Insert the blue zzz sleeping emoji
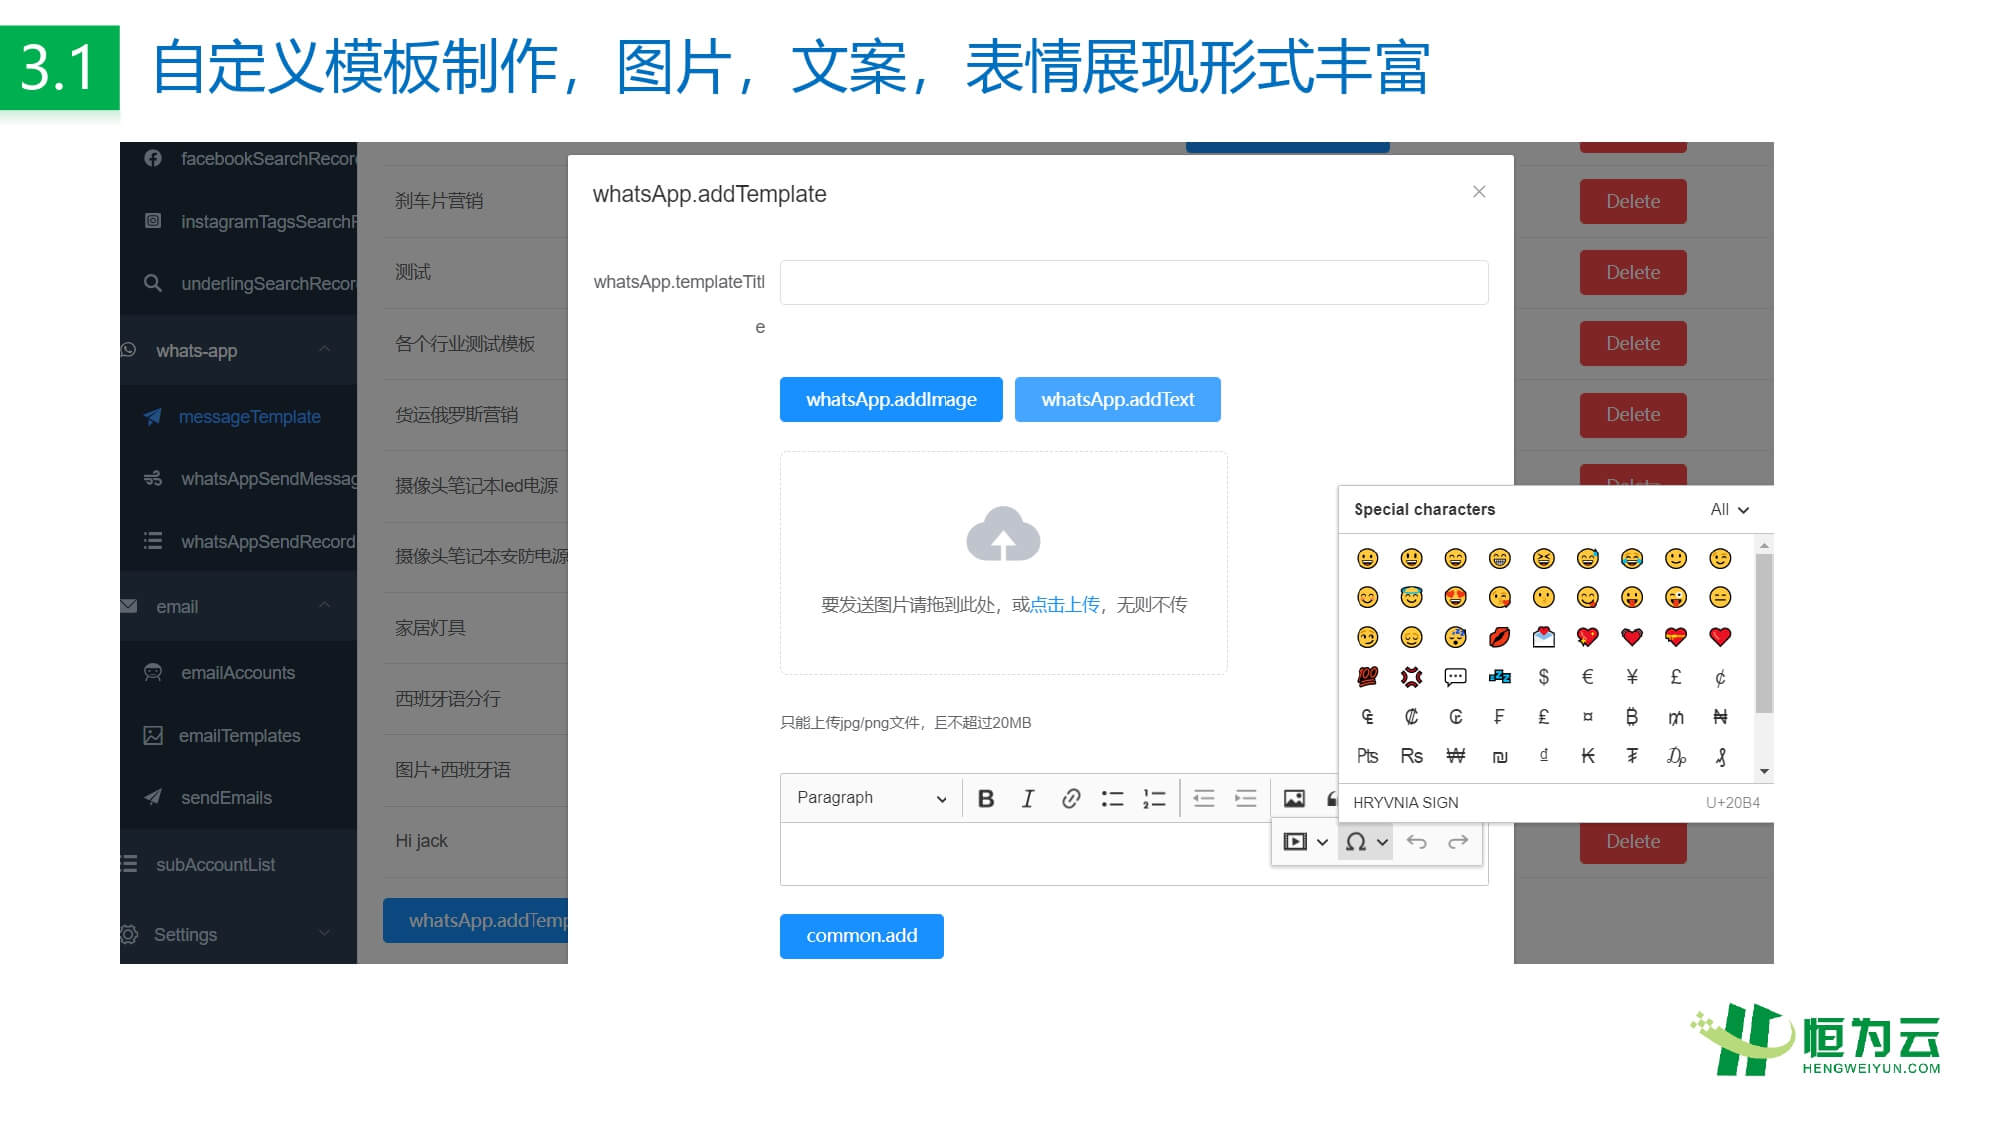 (1499, 677)
